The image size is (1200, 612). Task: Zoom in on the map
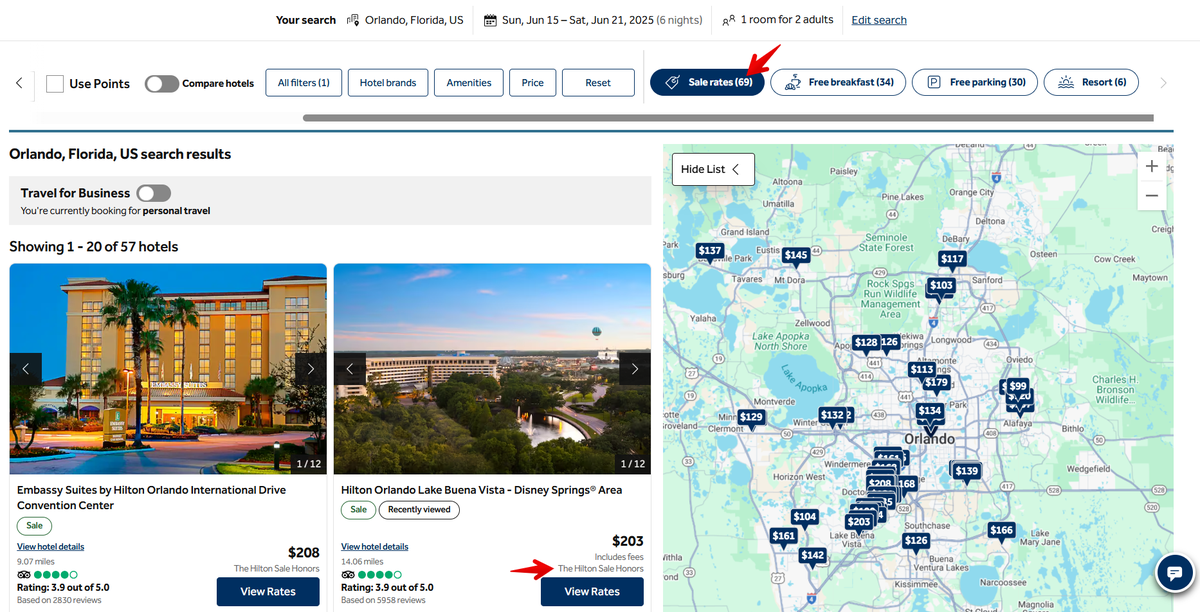click(1152, 166)
